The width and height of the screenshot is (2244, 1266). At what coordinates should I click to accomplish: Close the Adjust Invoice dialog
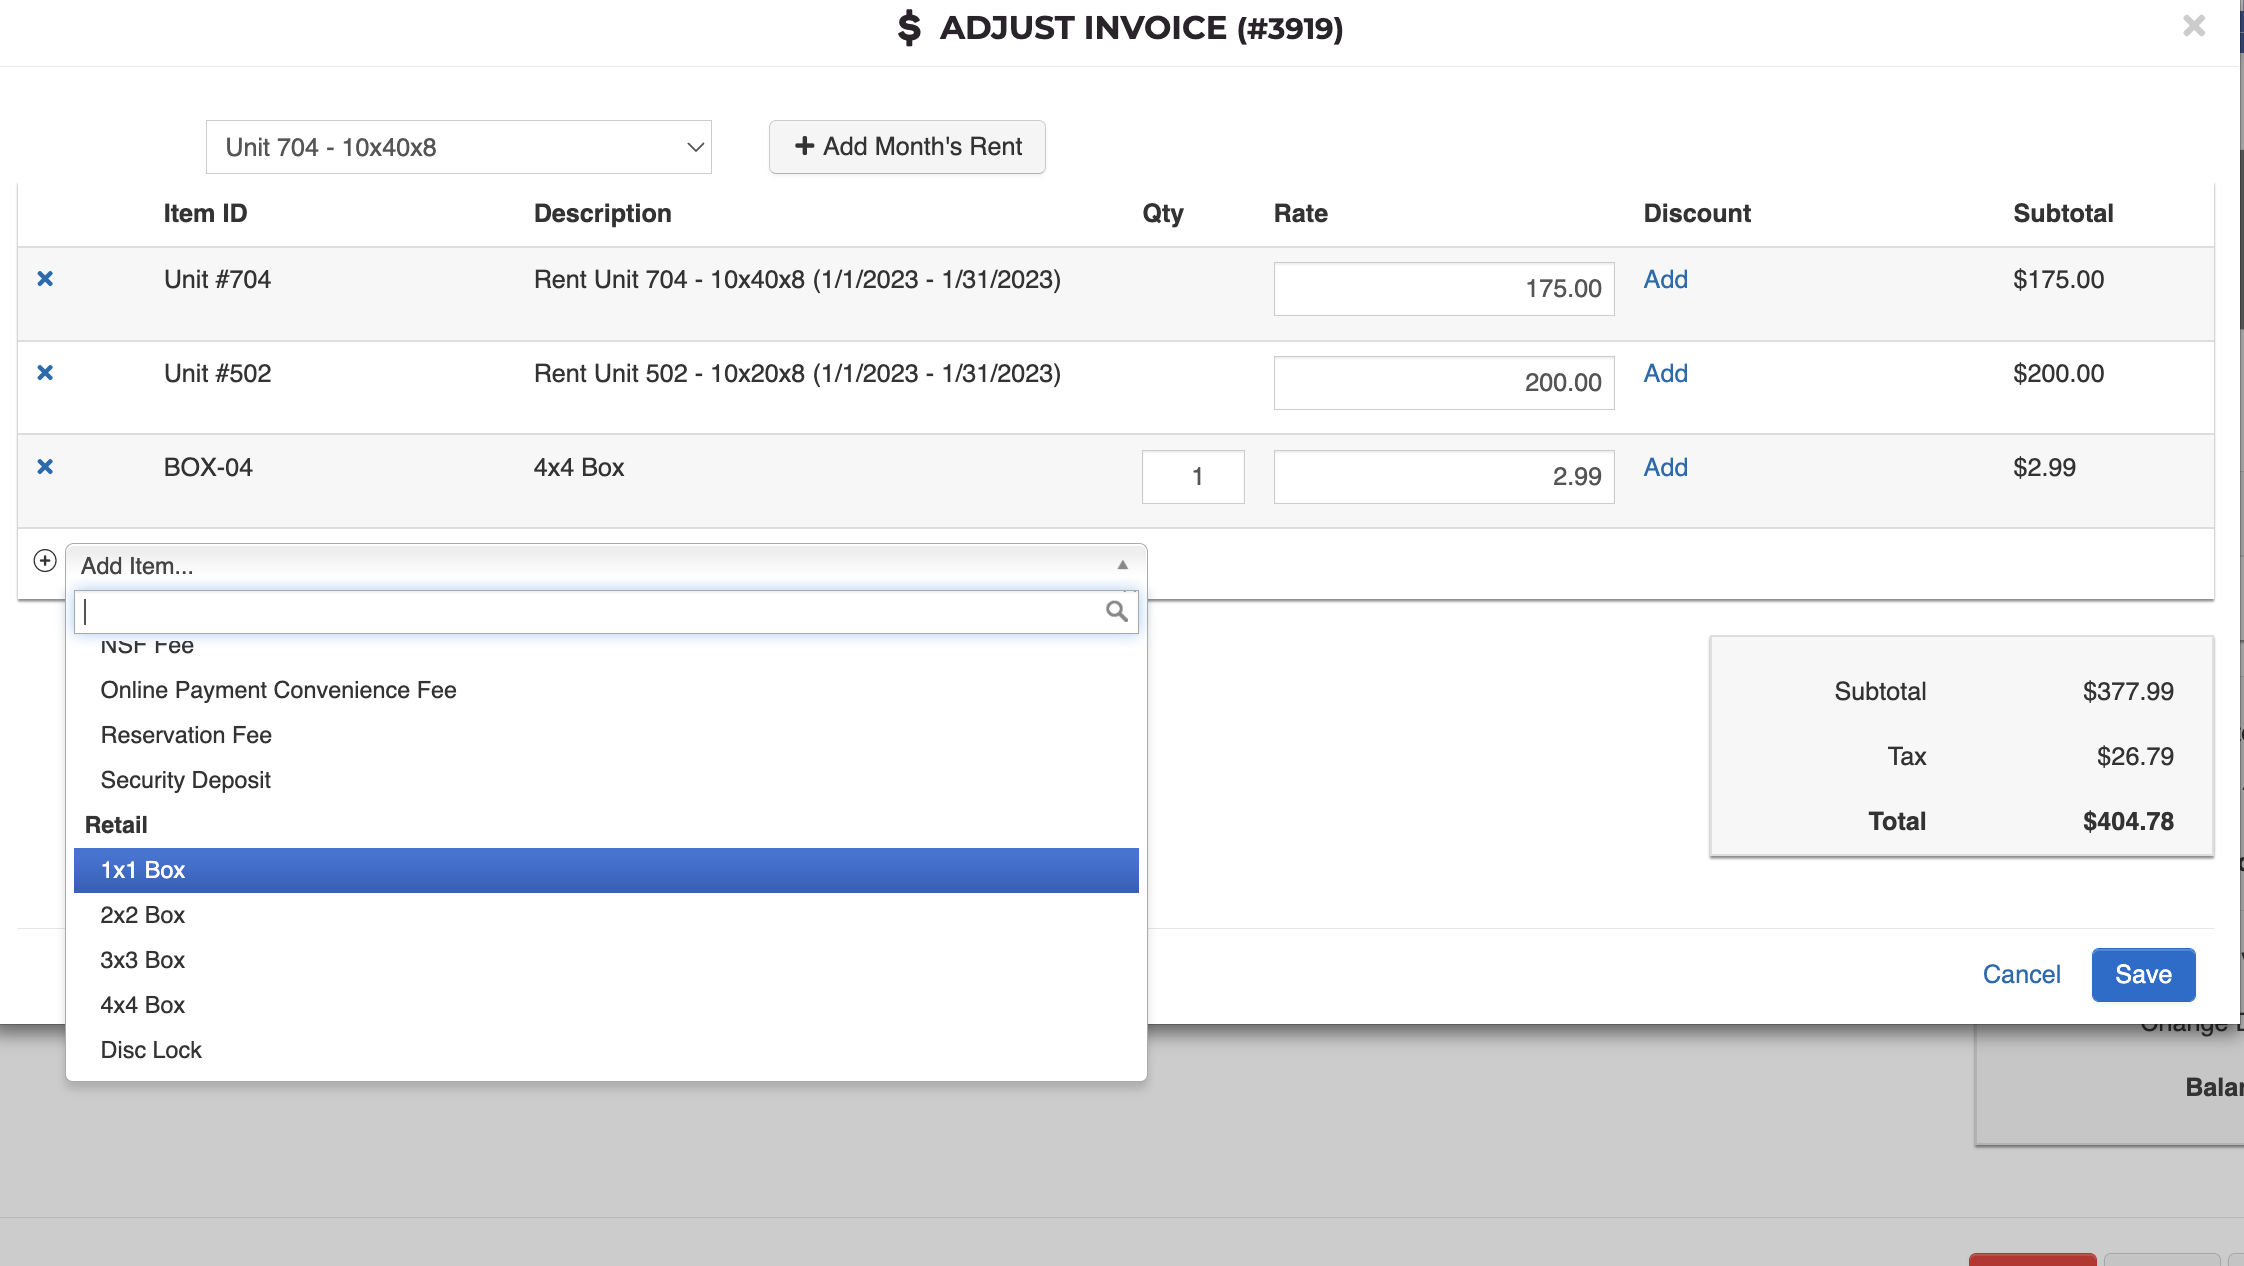[x=2193, y=26]
